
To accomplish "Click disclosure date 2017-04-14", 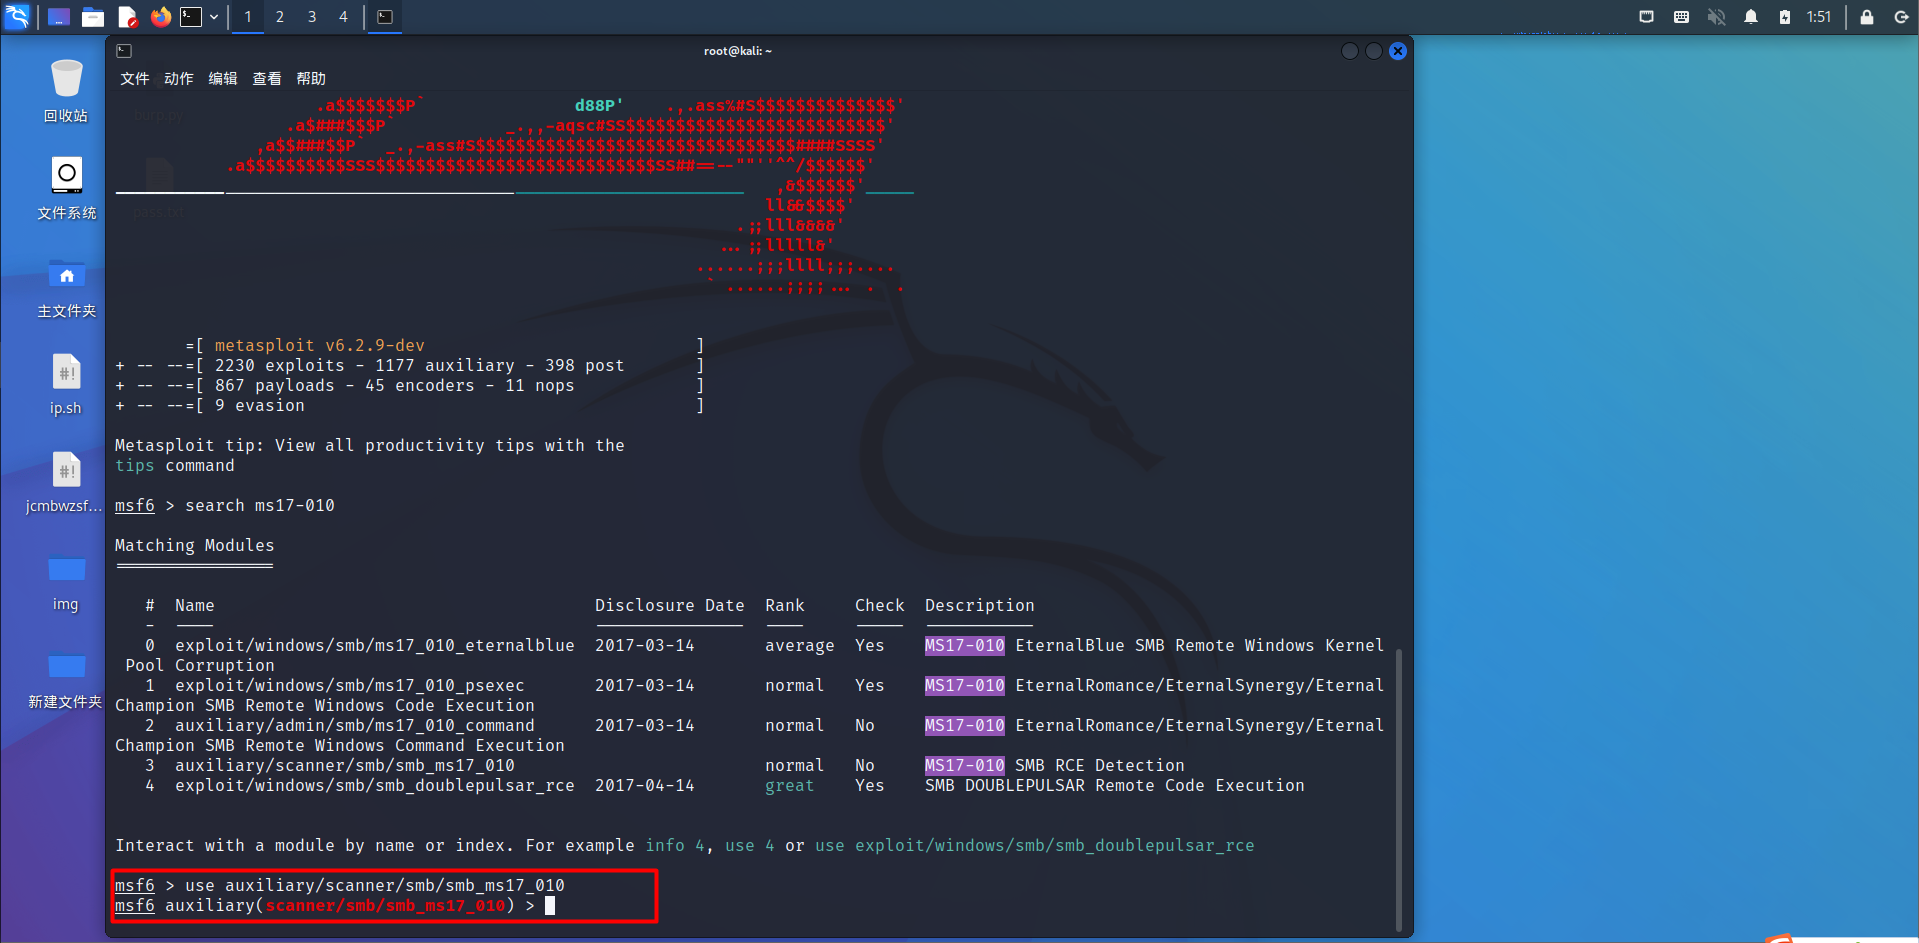I will click(x=645, y=786).
